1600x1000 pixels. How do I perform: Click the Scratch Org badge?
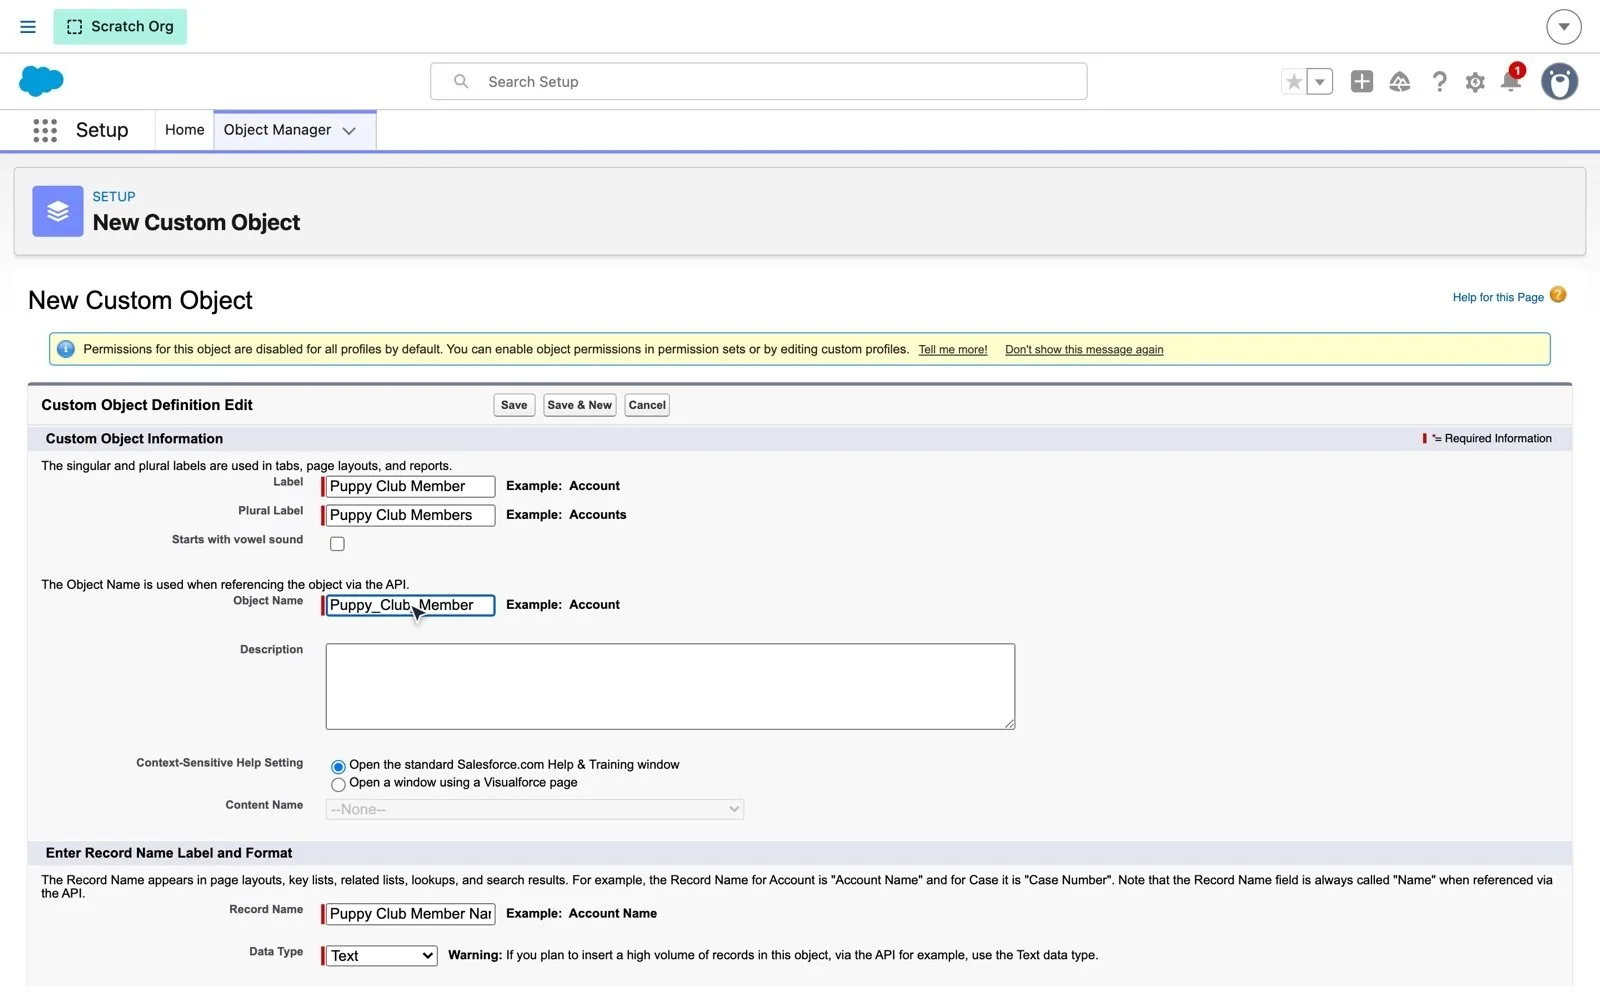(120, 27)
